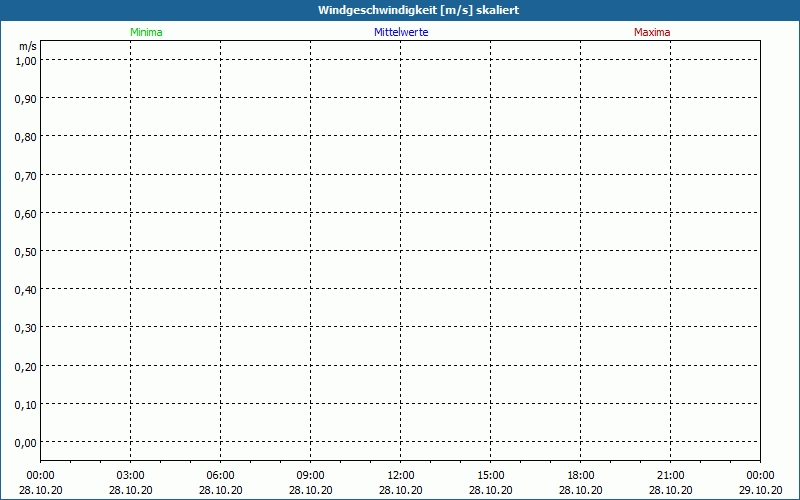The height and width of the screenshot is (500, 800).
Task: Select the 0,30 y-axis tick label
Action: click(x=26, y=327)
